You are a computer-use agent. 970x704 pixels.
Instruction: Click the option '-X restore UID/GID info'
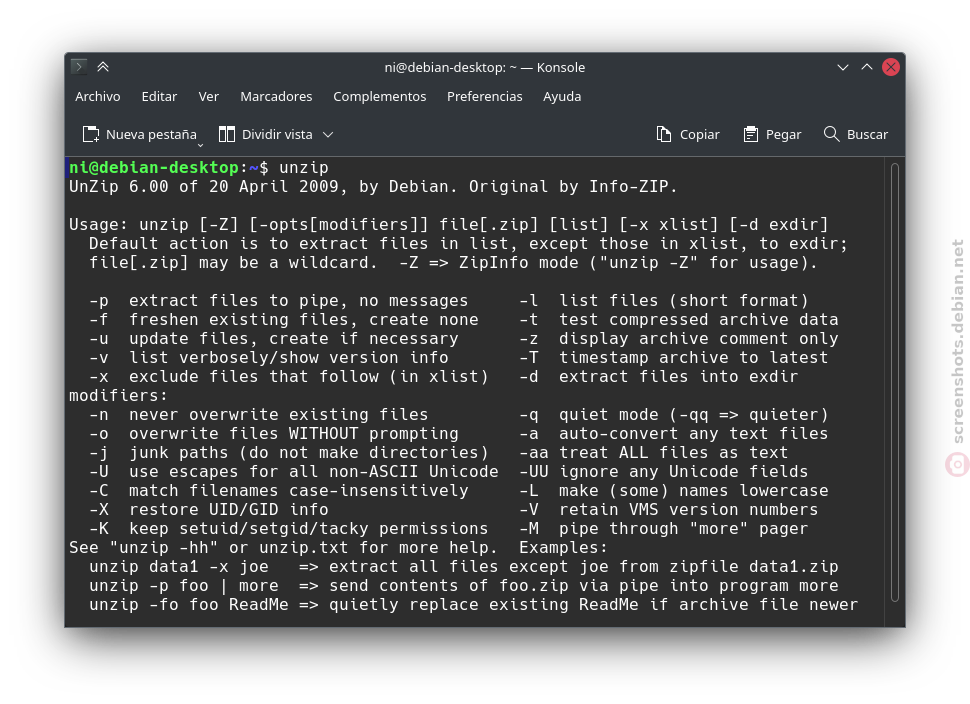[209, 510]
